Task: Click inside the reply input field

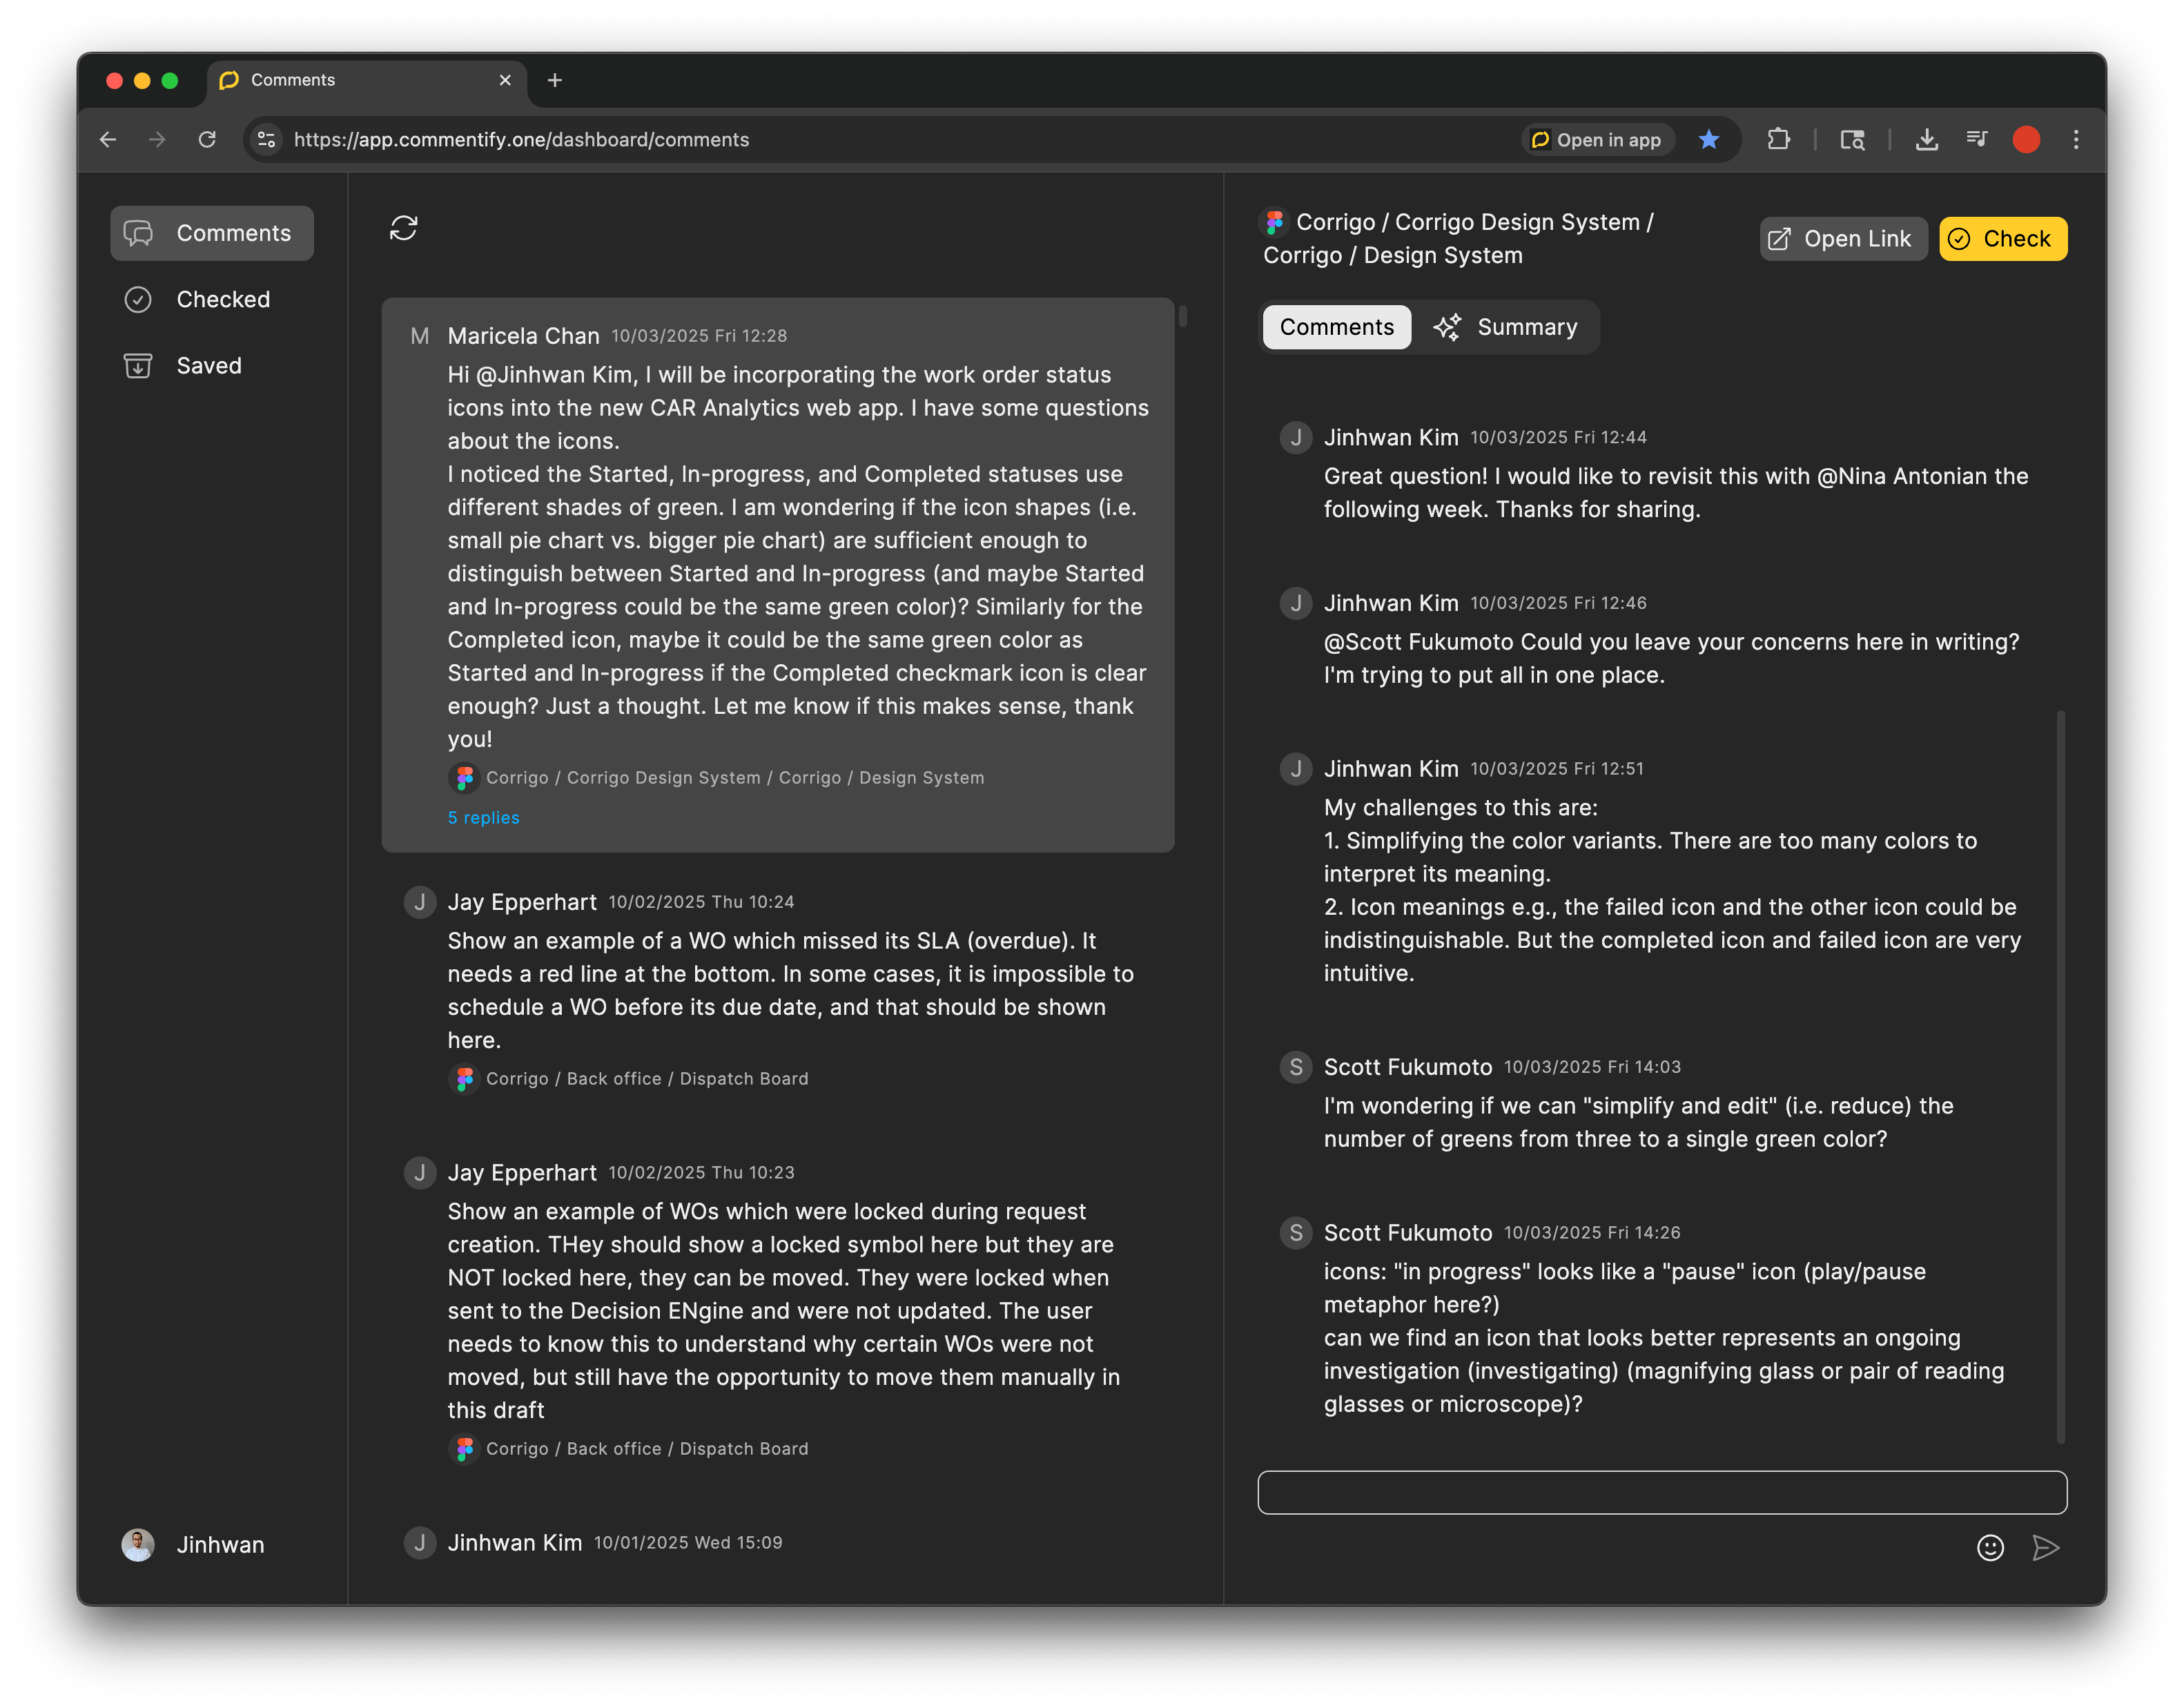Action: (x=1662, y=1492)
